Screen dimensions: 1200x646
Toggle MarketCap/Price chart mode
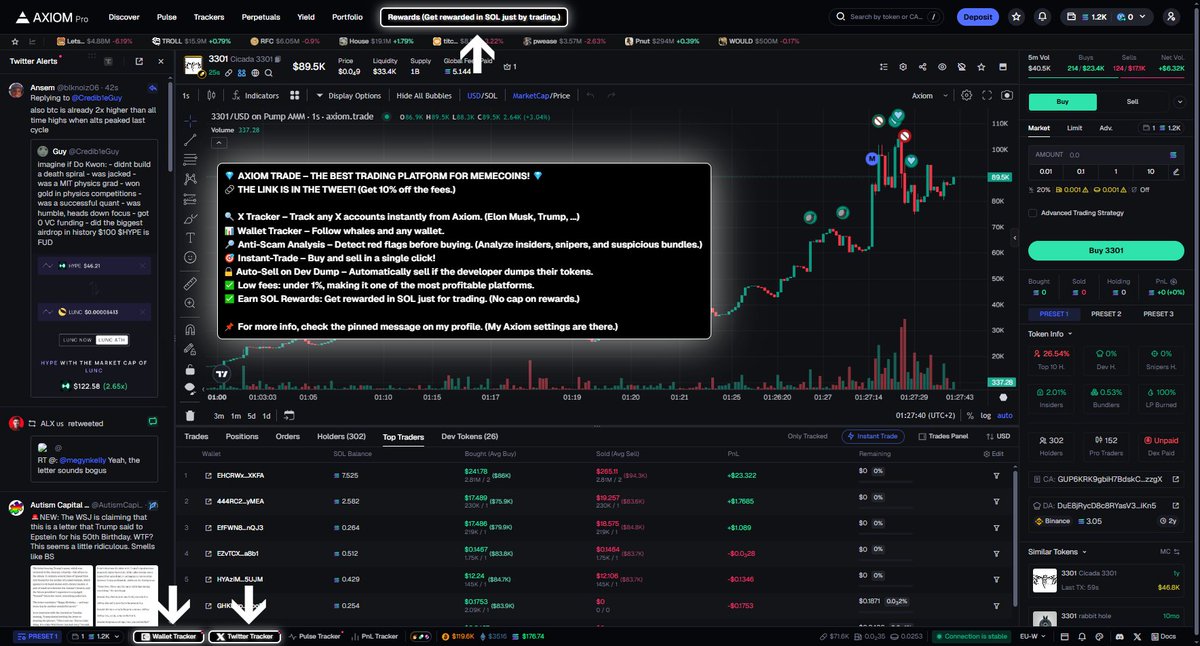[541, 95]
